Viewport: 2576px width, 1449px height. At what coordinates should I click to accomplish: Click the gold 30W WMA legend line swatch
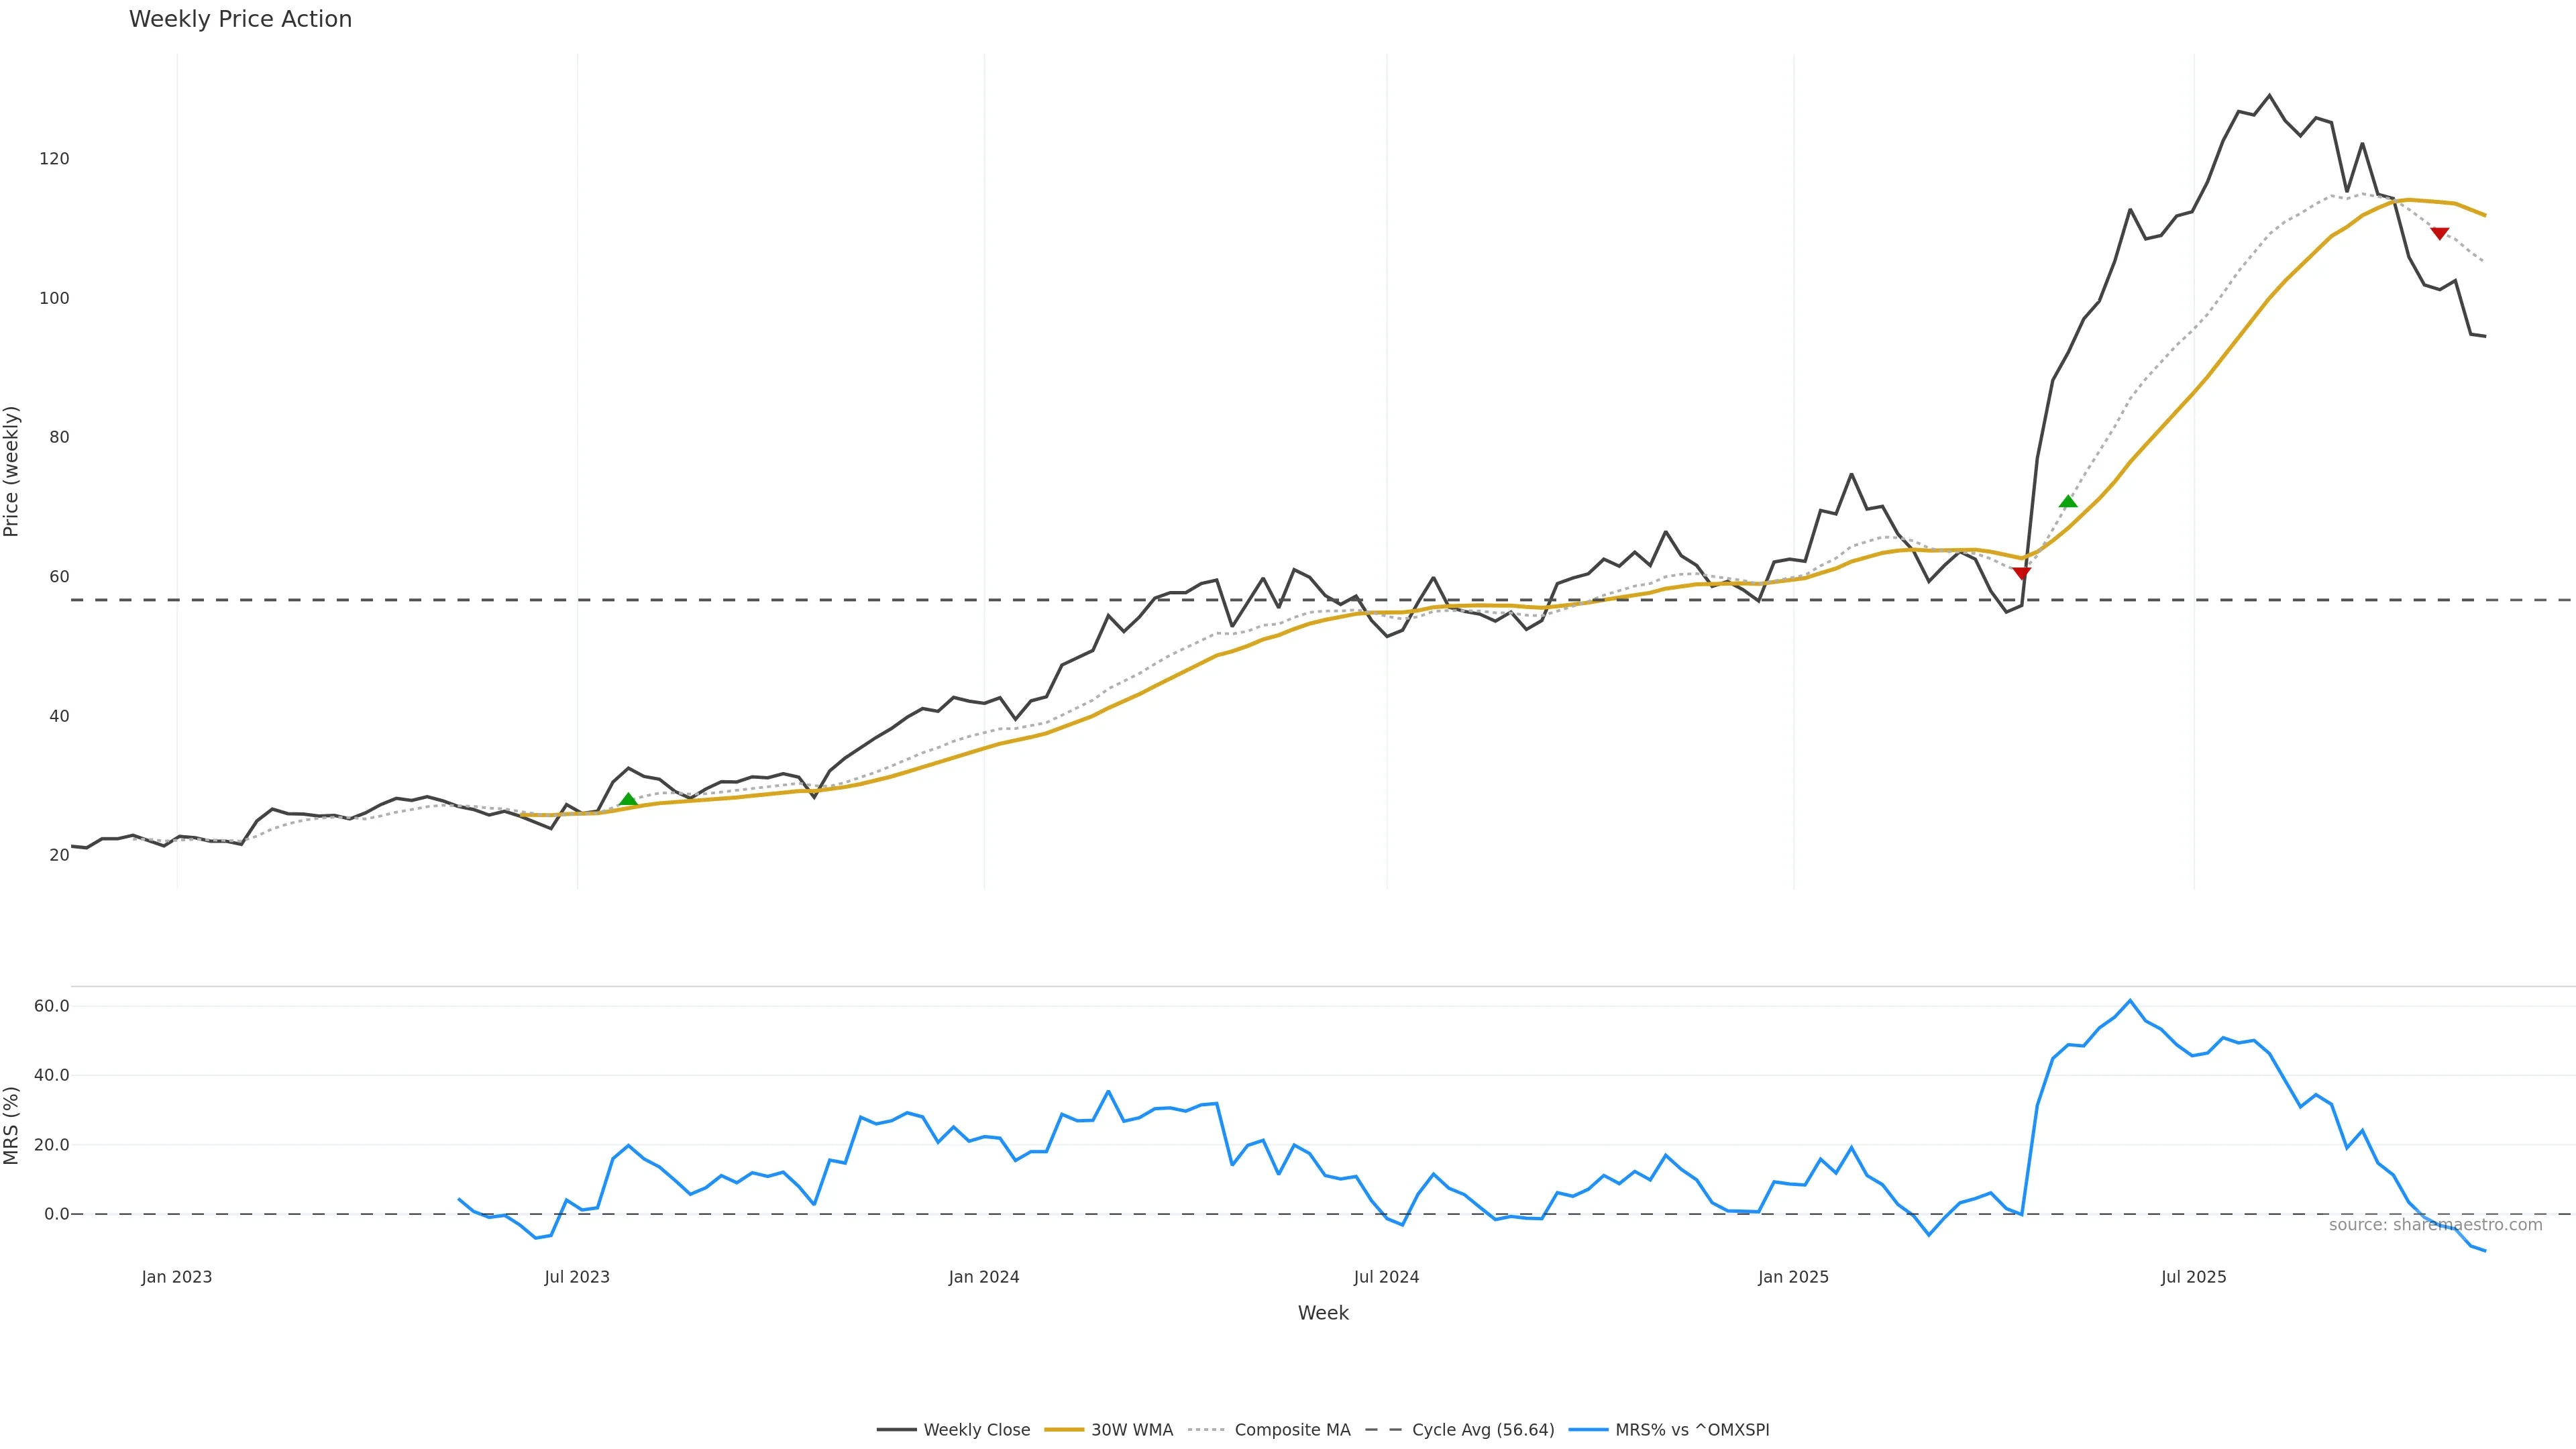tap(1064, 1430)
